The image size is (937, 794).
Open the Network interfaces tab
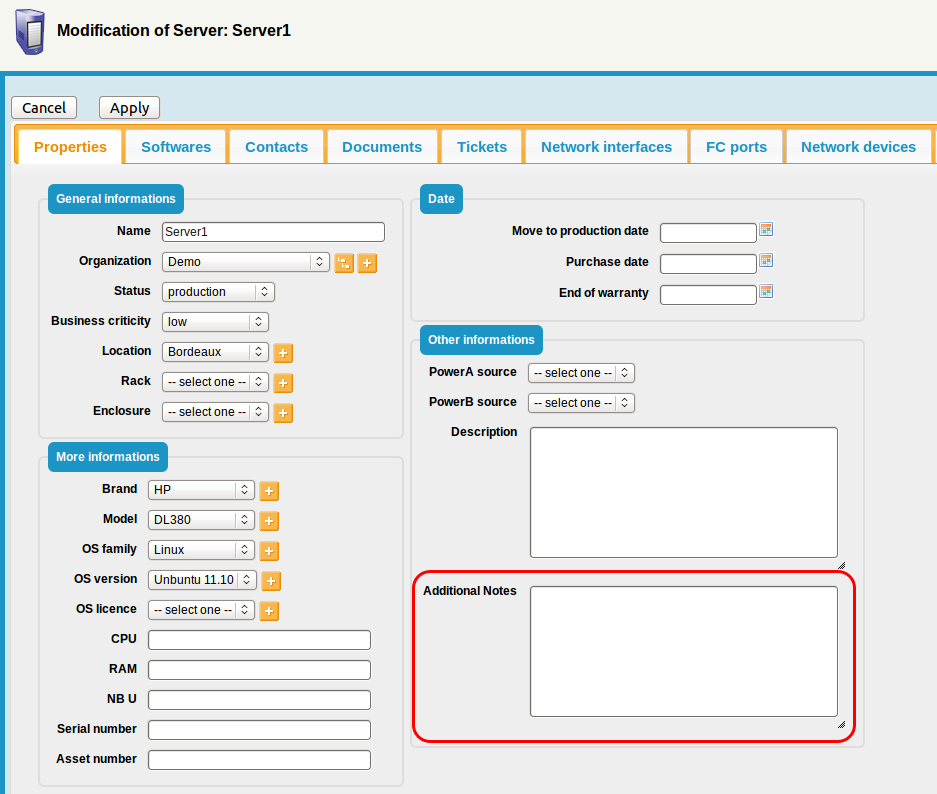click(x=606, y=147)
